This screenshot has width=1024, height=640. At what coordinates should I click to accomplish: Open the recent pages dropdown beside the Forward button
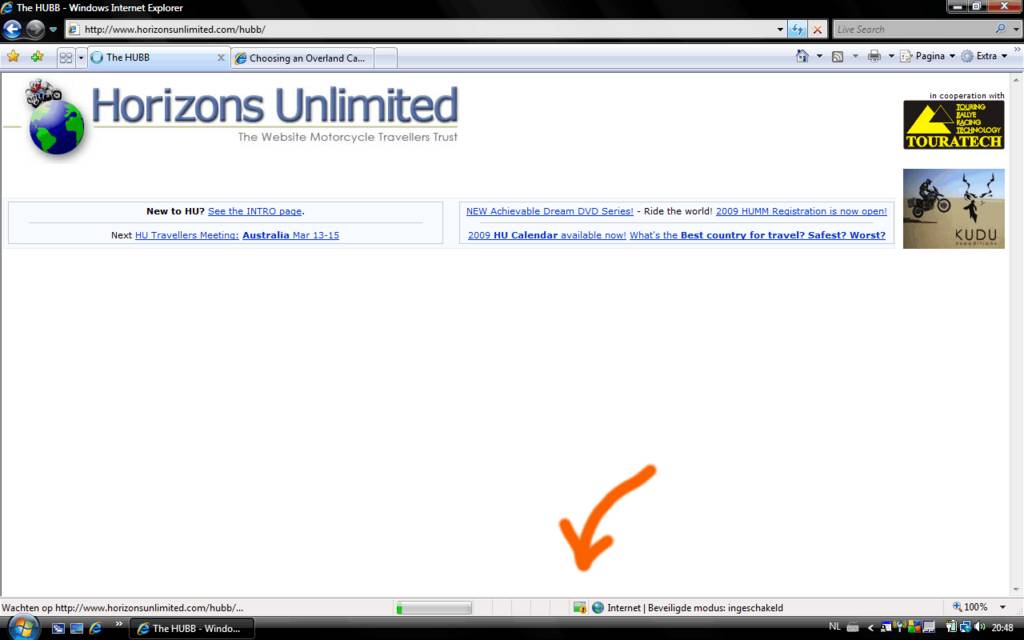coord(53,29)
